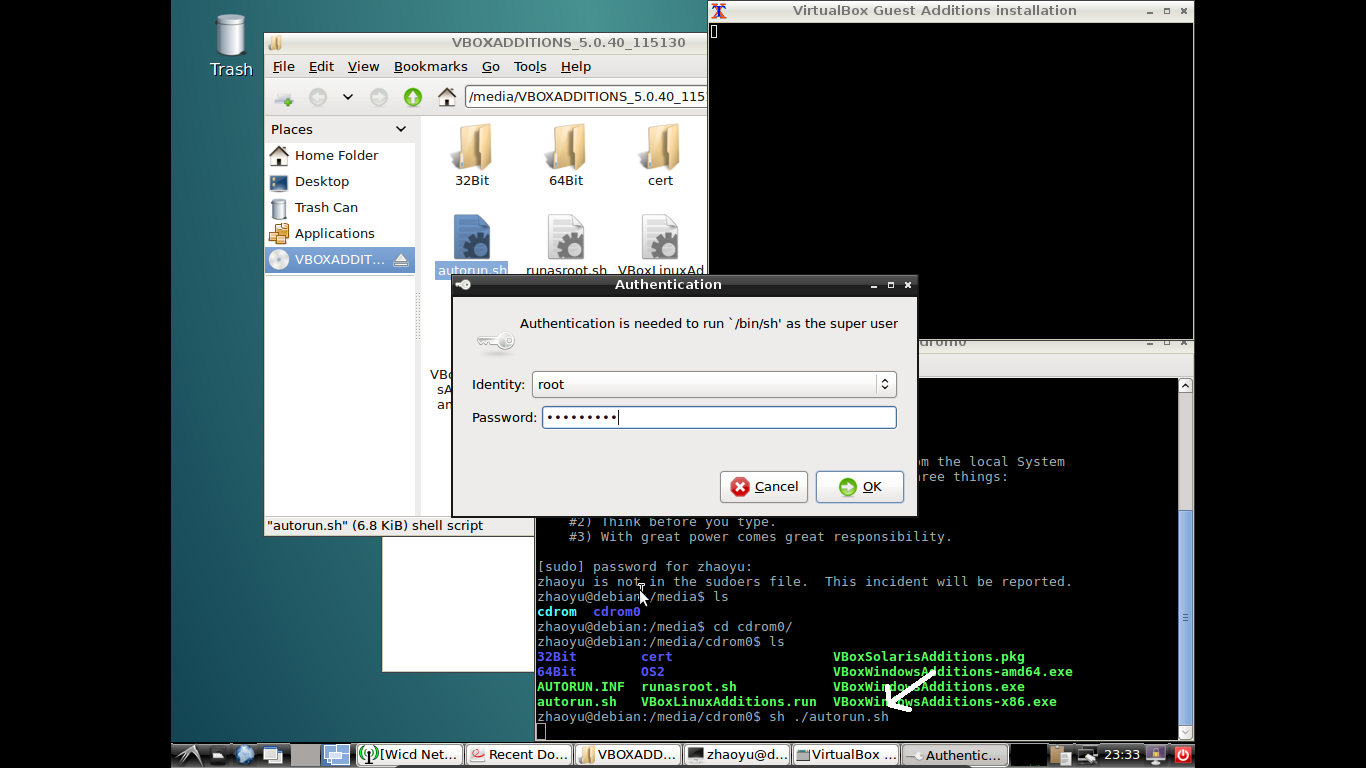1366x768 pixels.
Task: Focus the Password input field
Action: coord(718,418)
